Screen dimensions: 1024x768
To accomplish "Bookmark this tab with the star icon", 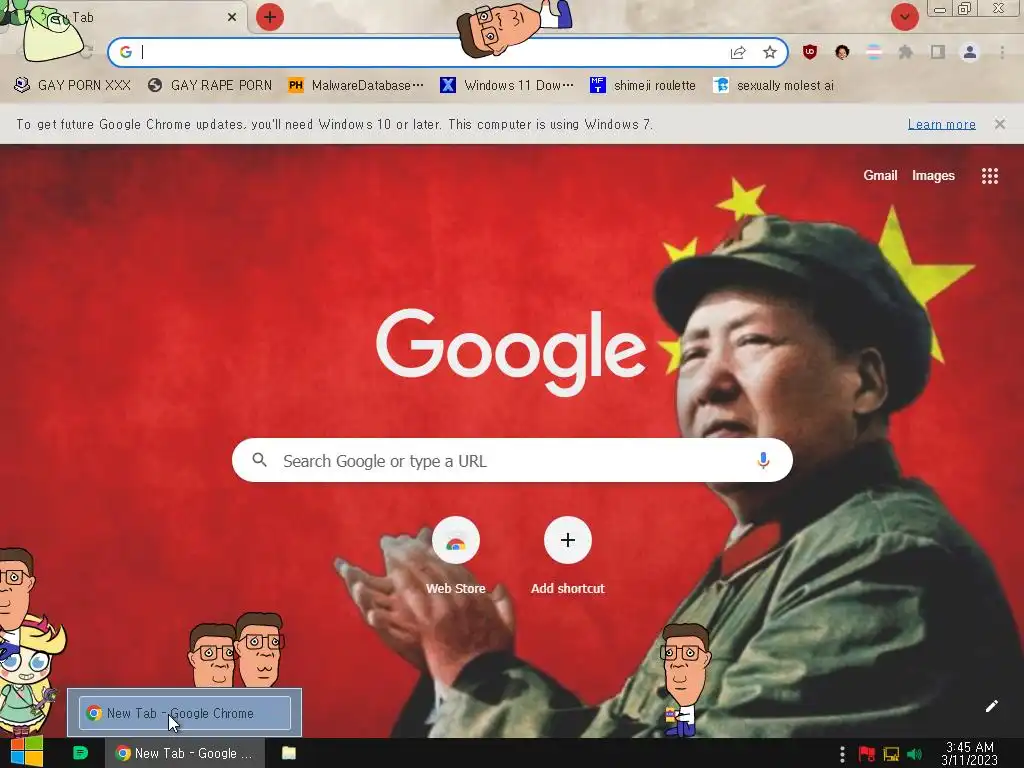I will pos(770,52).
